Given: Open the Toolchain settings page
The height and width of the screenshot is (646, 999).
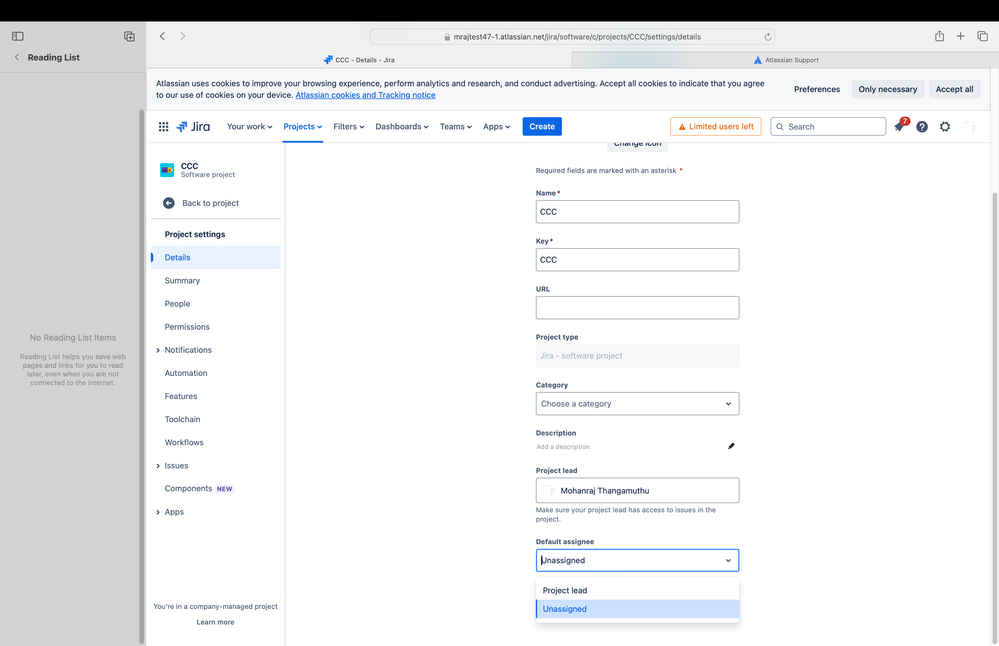Looking at the screenshot, I should 215,419.
